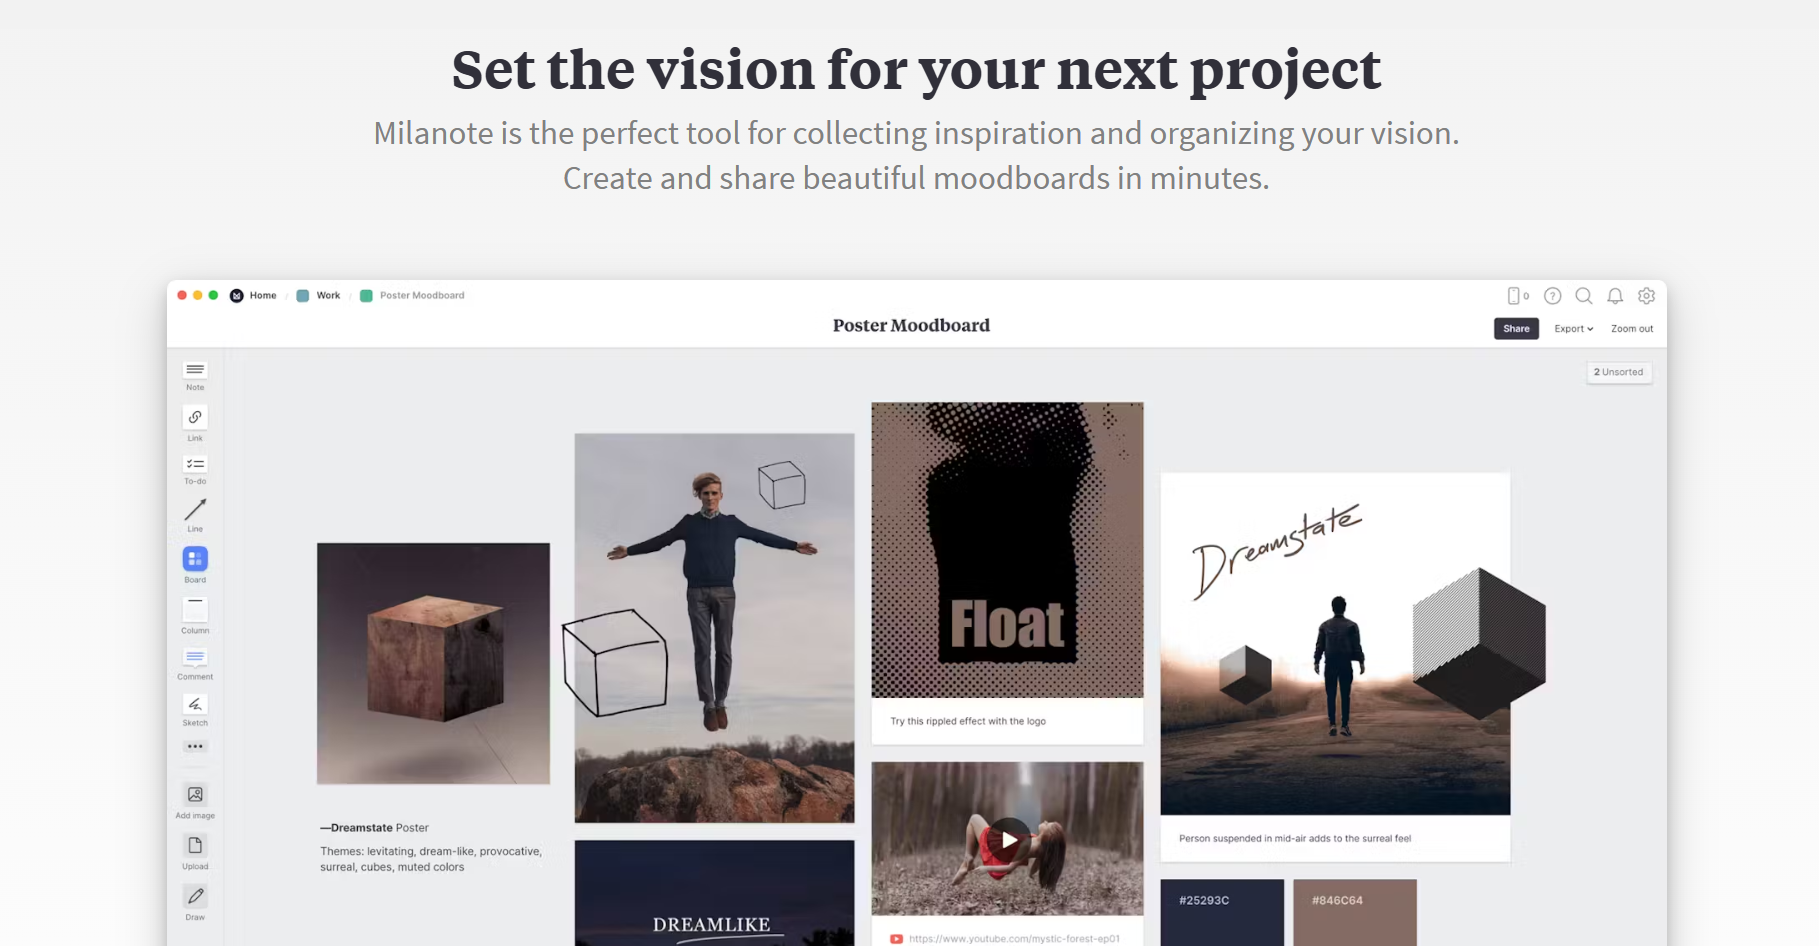Select the #25293C color swatch
Screen dimensions: 1819x946
click(x=1222, y=912)
